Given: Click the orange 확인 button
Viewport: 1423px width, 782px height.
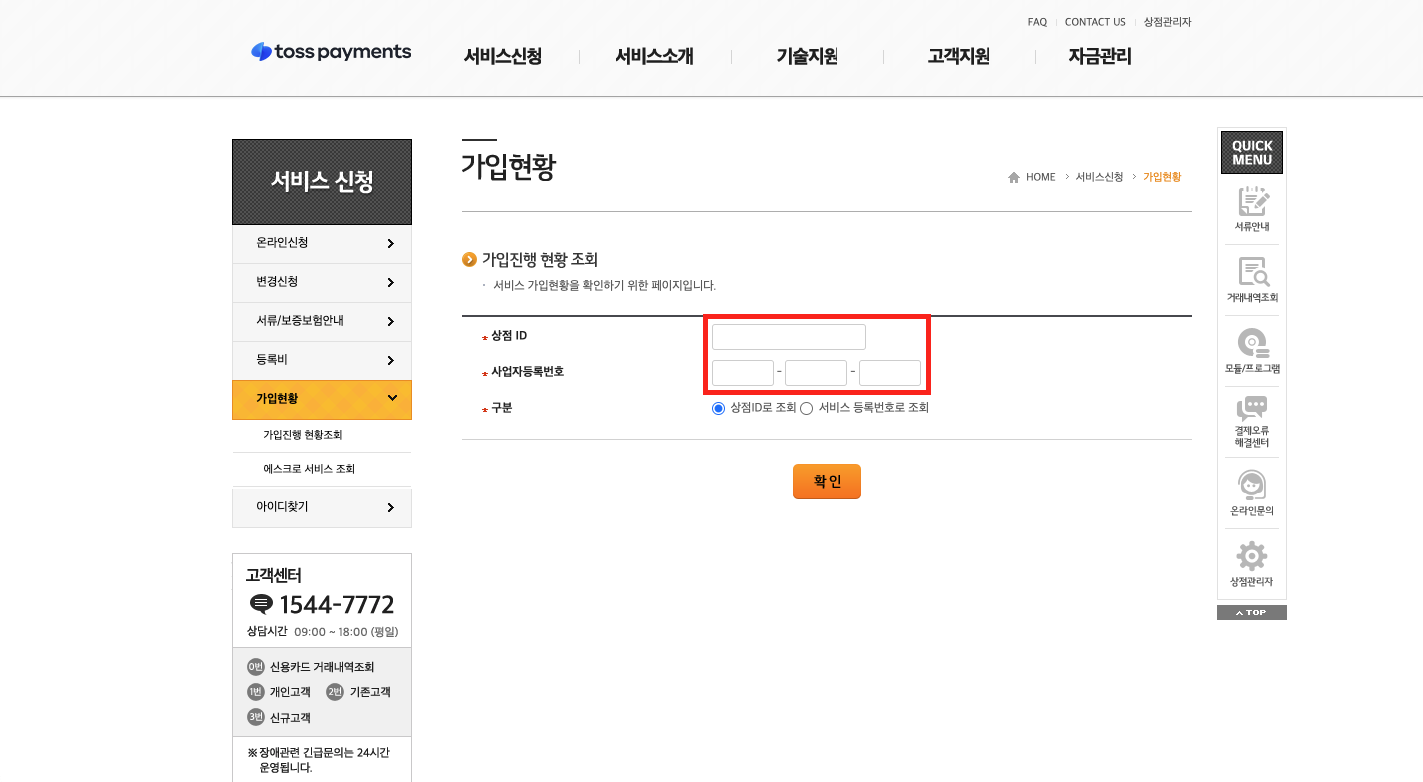Looking at the screenshot, I should 826,481.
